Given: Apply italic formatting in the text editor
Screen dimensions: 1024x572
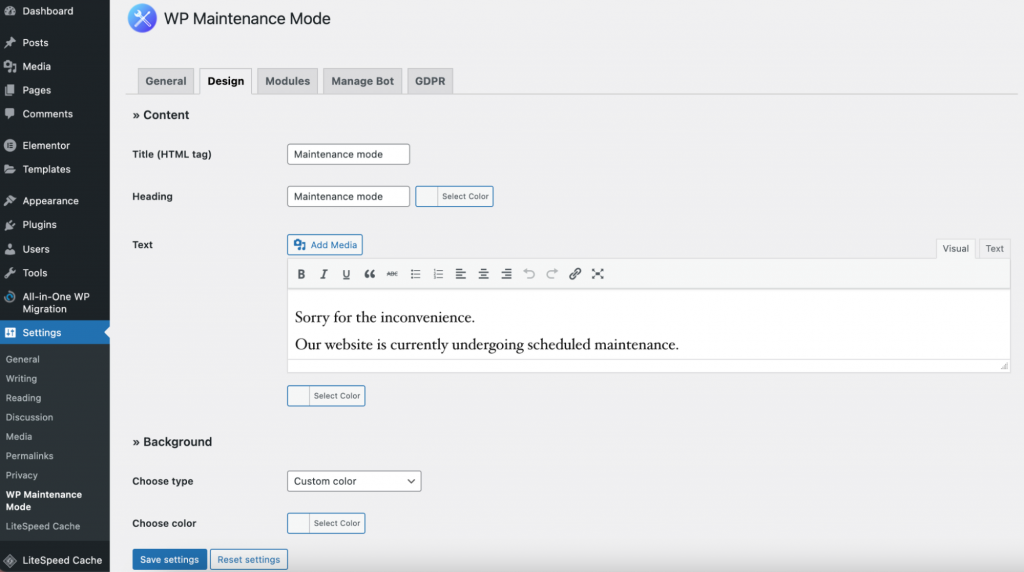Looking at the screenshot, I should tap(324, 274).
